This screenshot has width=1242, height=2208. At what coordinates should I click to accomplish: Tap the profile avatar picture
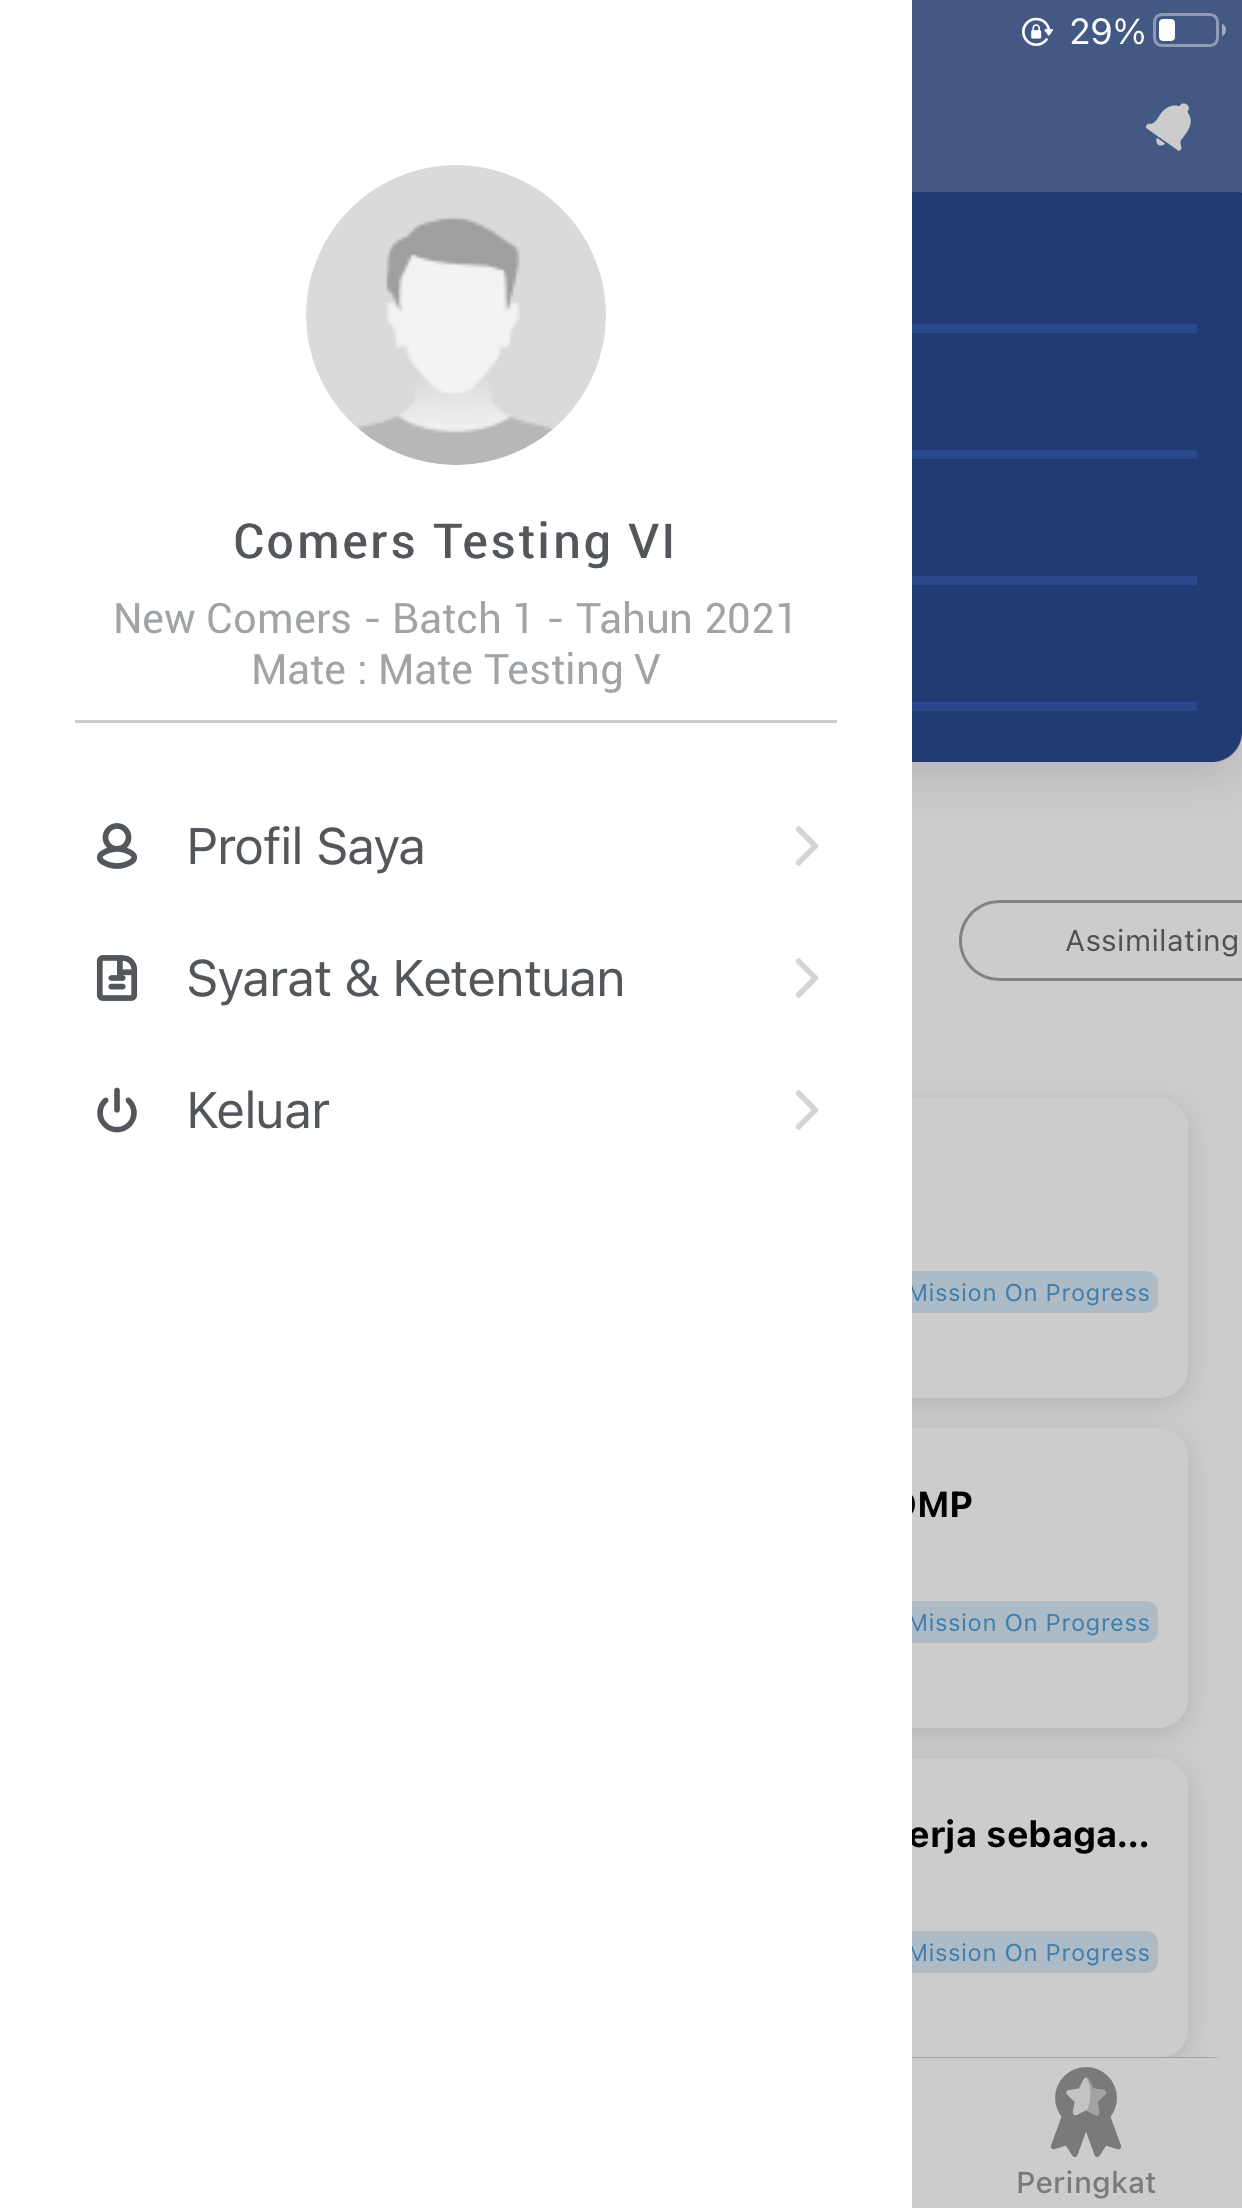point(456,315)
